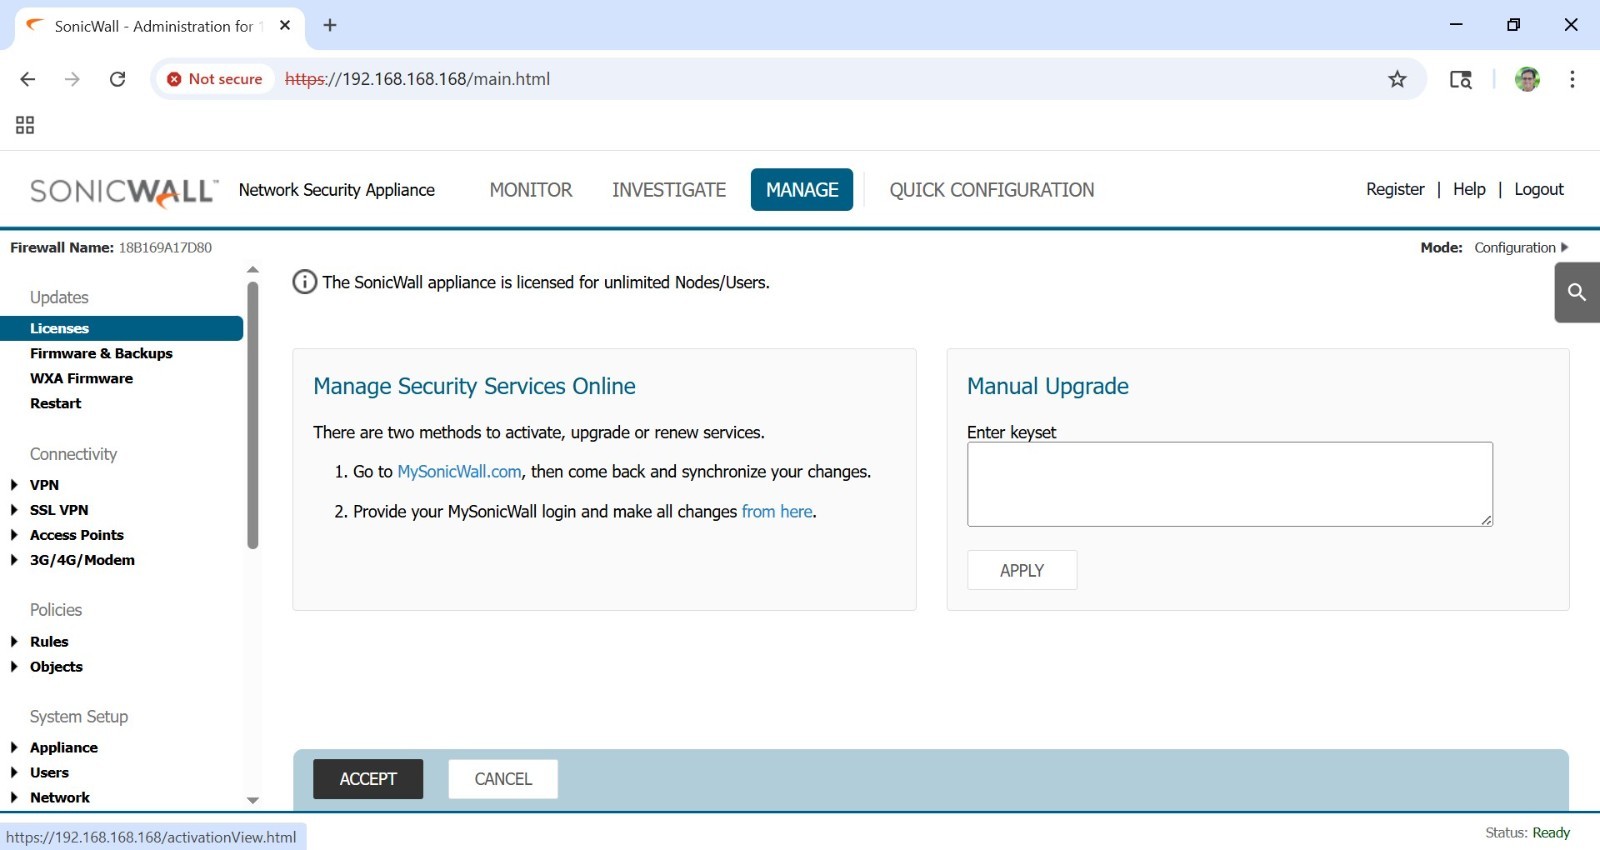Go forward to the next page

72,79
